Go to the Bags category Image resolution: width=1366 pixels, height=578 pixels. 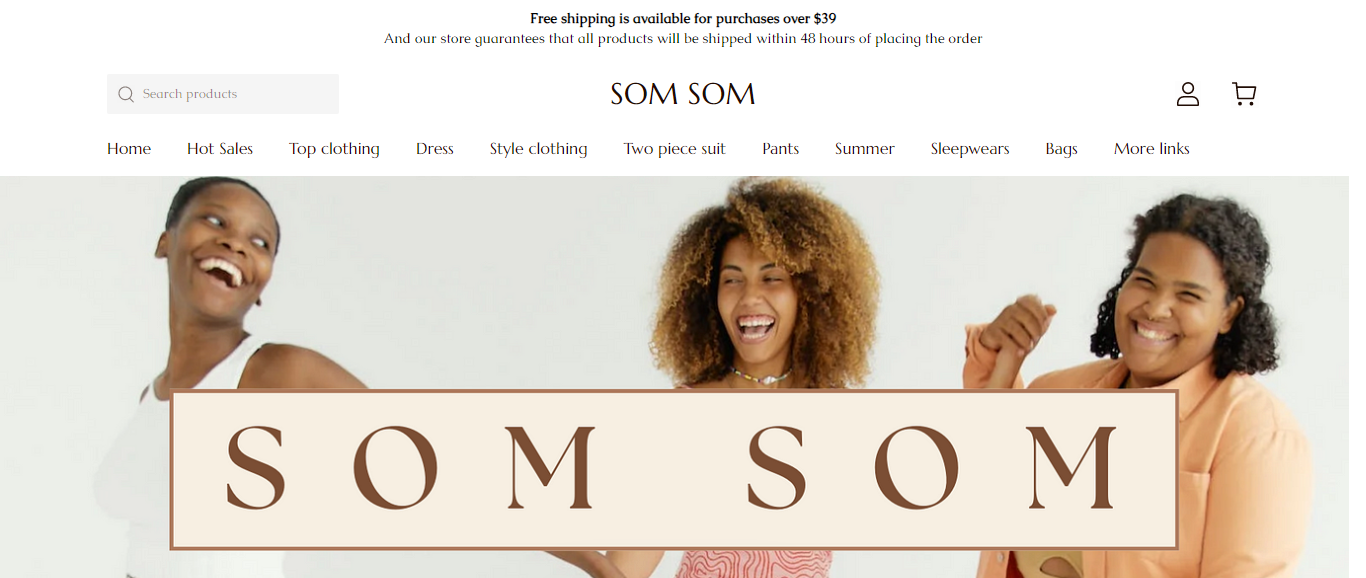tap(1061, 149)
